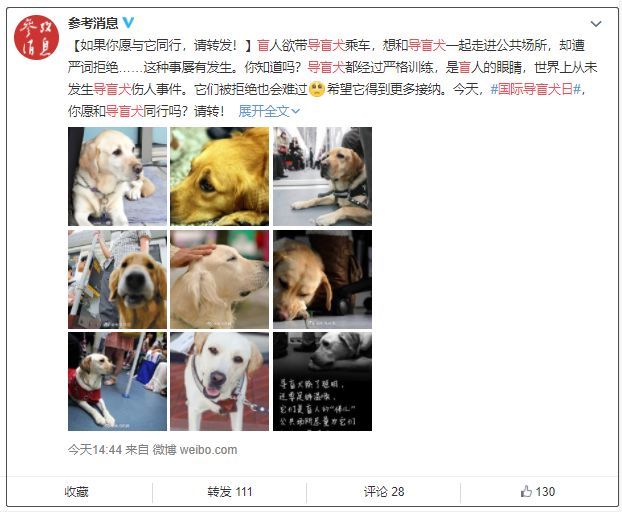
Task: Click the #国际导盲犬日# hashtag link
Action: 536,89
